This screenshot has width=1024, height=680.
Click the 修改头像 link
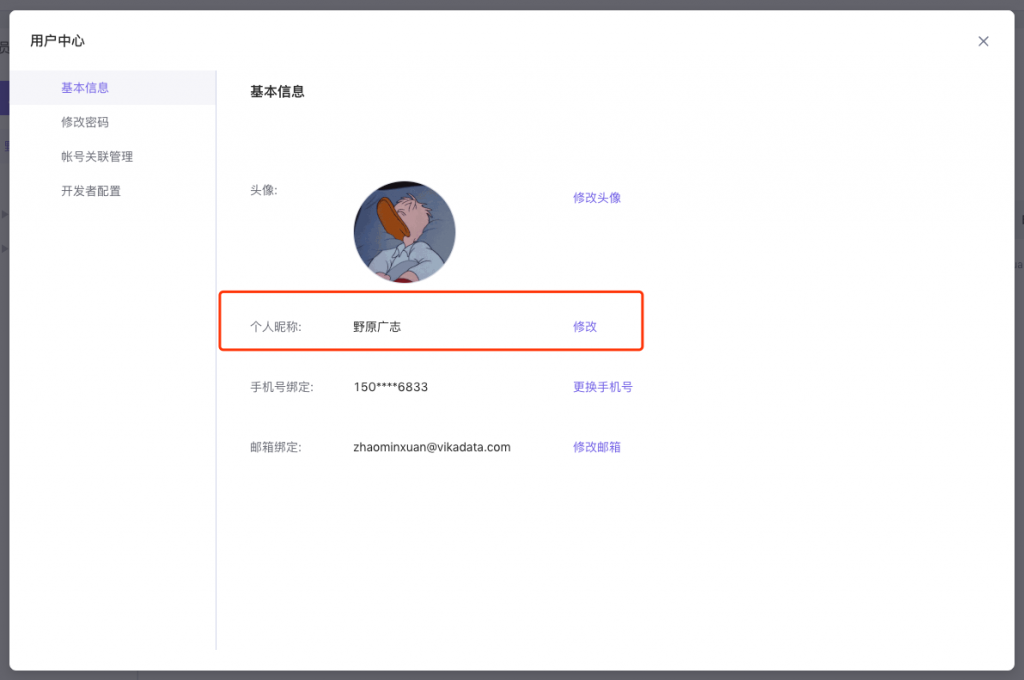click(x=597, y=198)
